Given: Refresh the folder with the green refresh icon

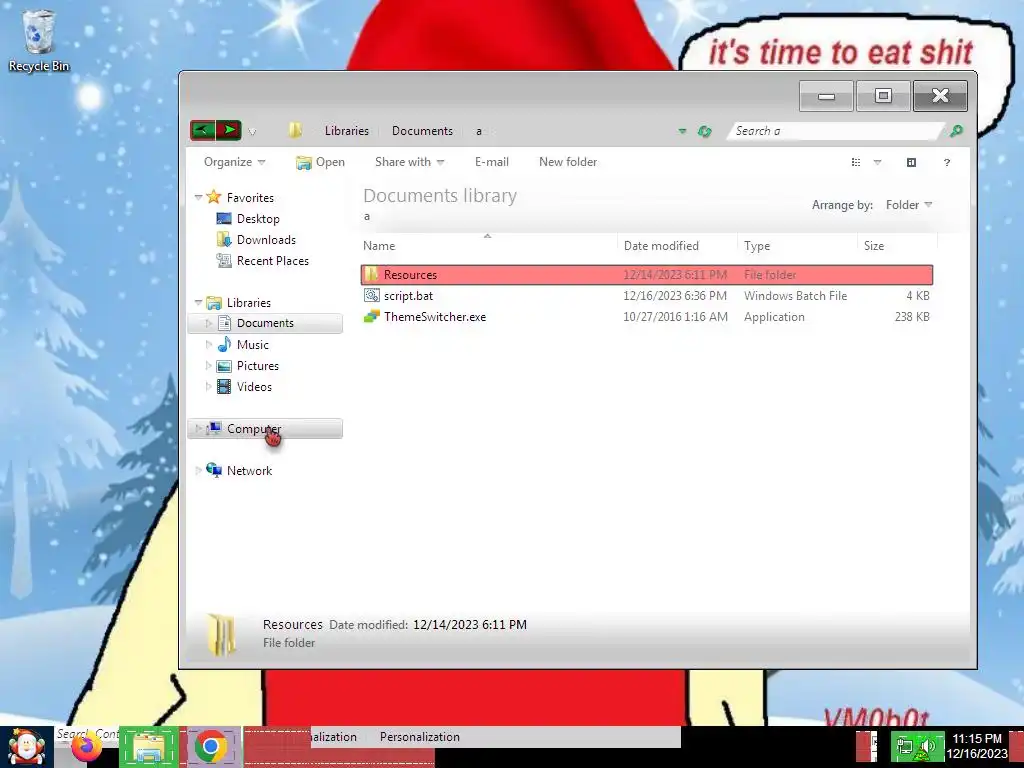Looking at the screenshot, I should click(704, 131).
